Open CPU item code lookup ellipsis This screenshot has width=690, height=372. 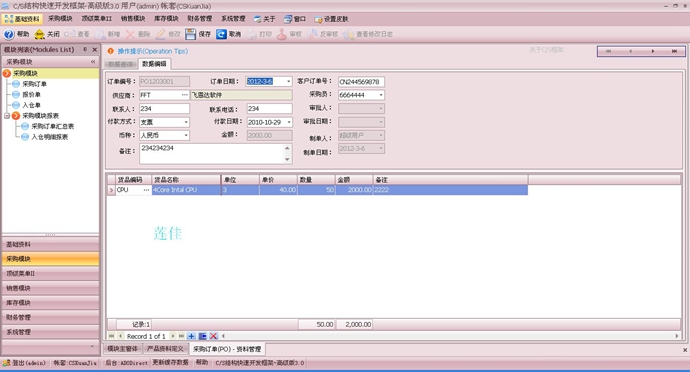pyautogui.click(x=146, y=190)
